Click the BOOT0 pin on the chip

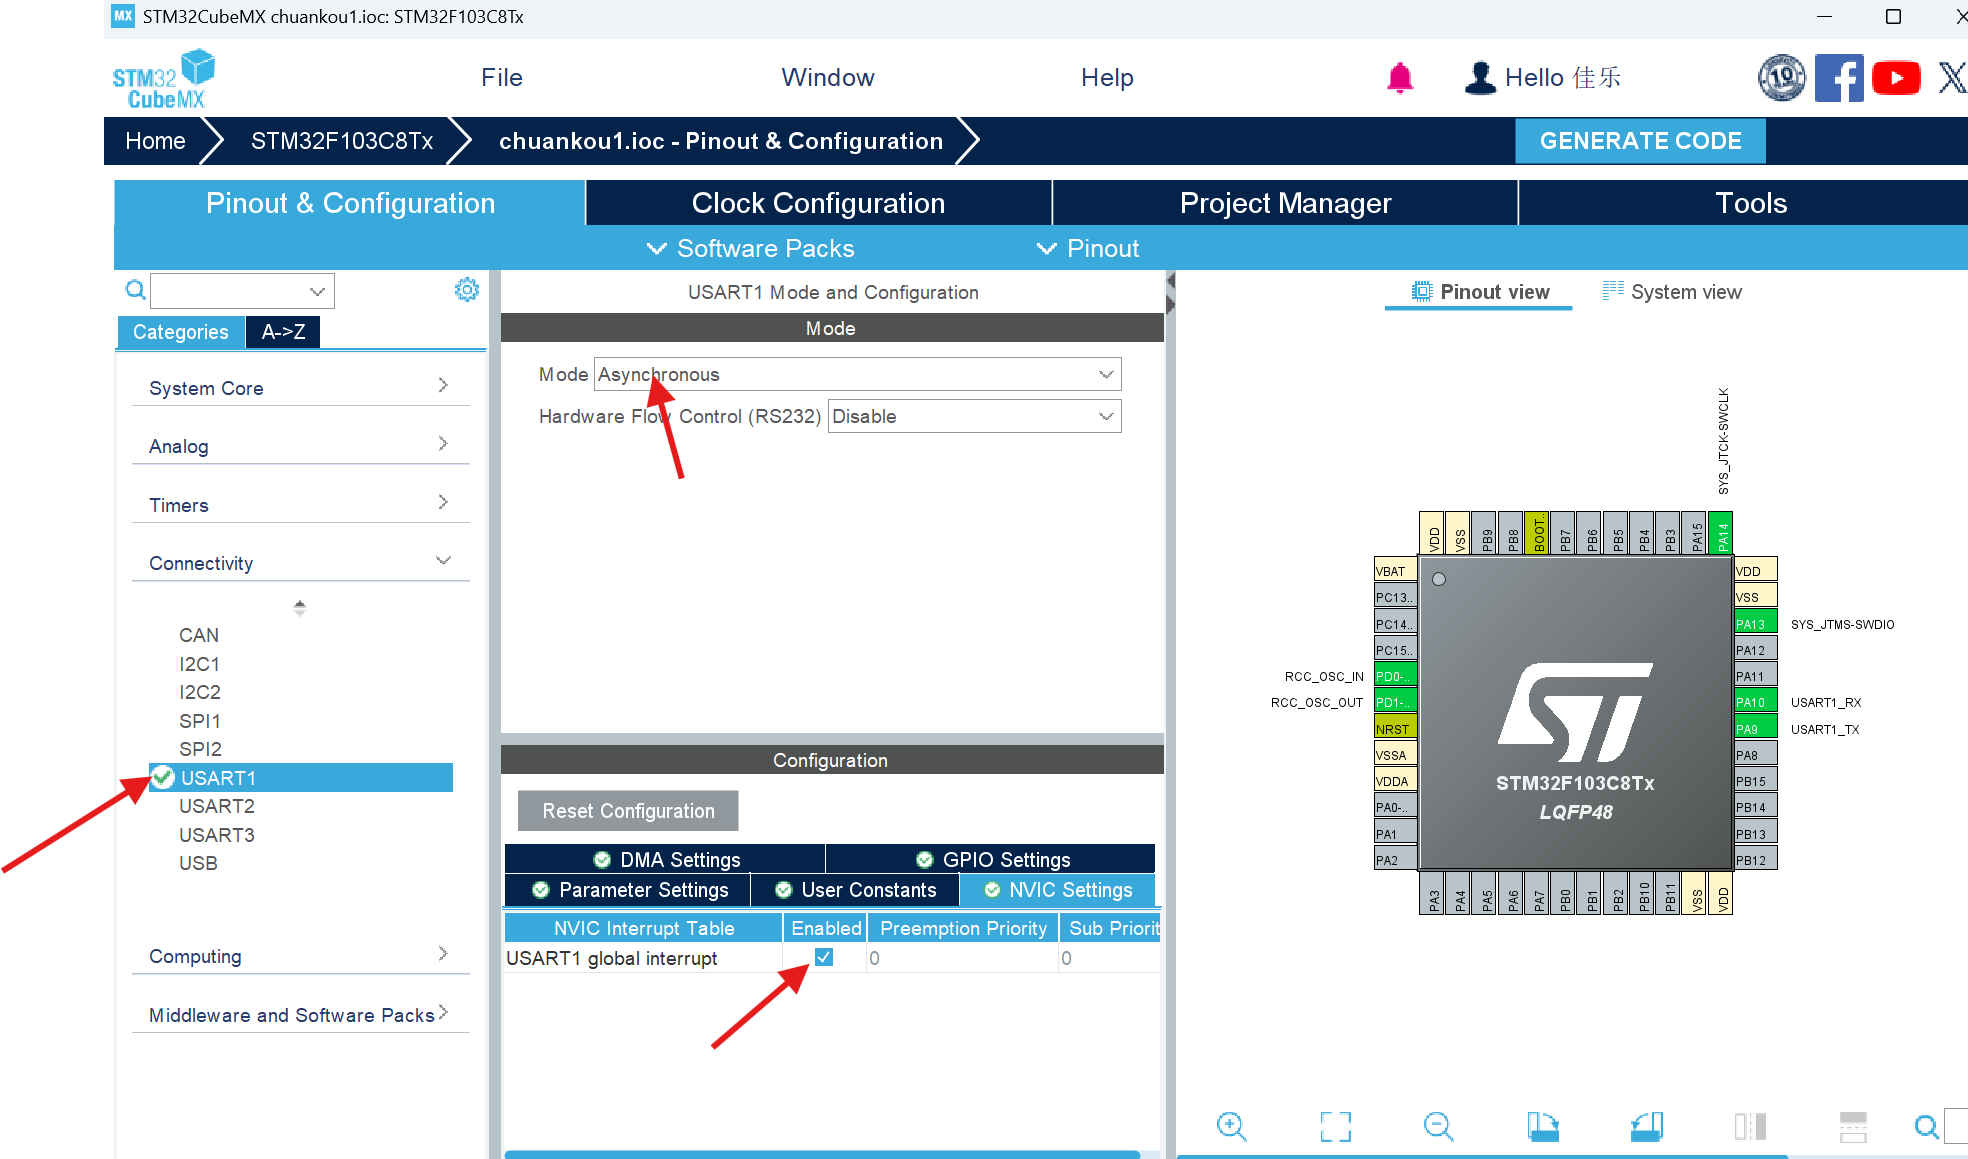click(x=1538, y=532)
